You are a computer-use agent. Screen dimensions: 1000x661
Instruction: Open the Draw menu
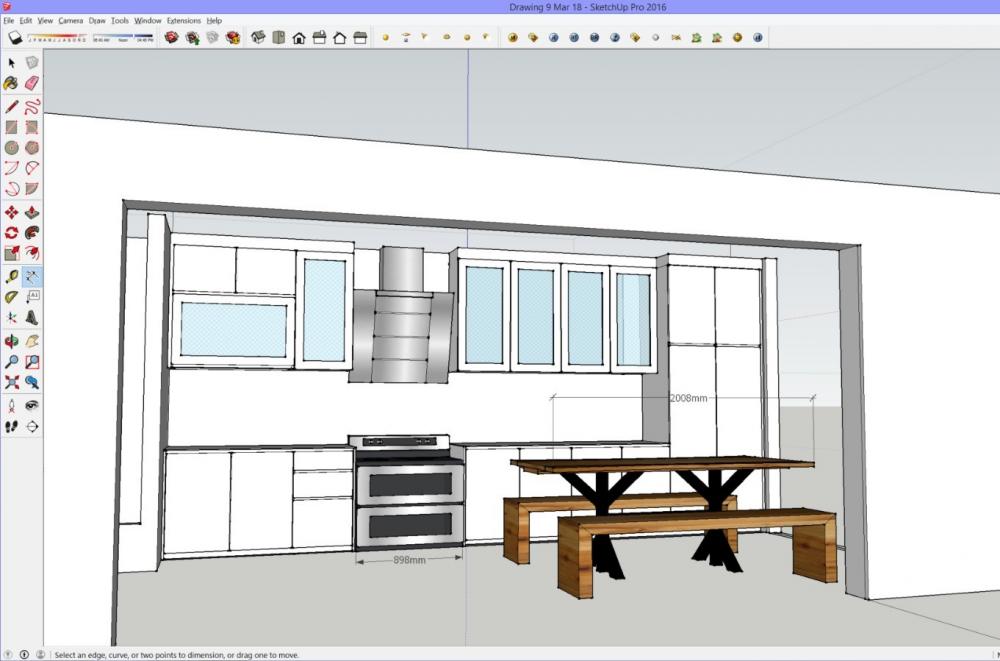pyautogui.click(x=97, y=20)
